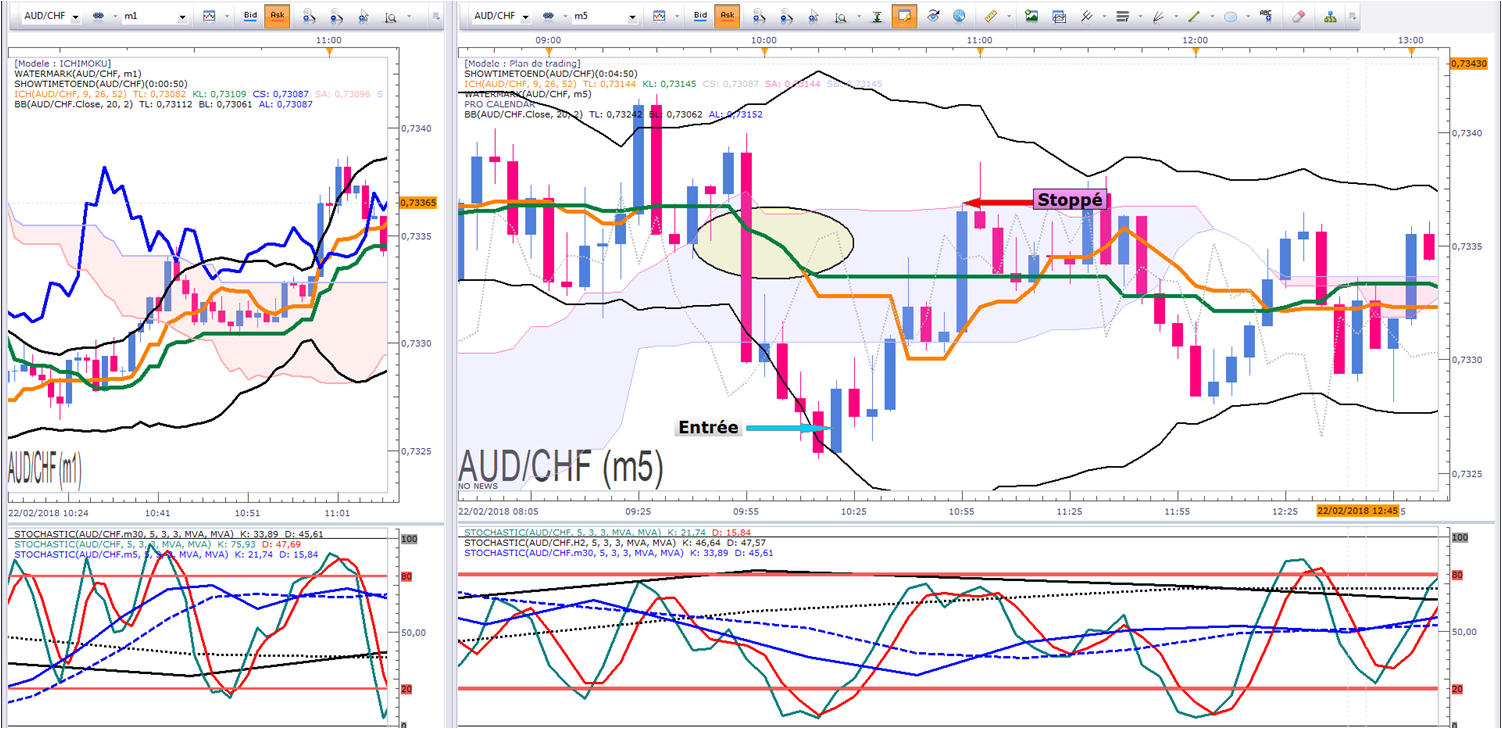
Task: Click the chart type icon in the m5 toolbar
Action: [x=659, y=16]
